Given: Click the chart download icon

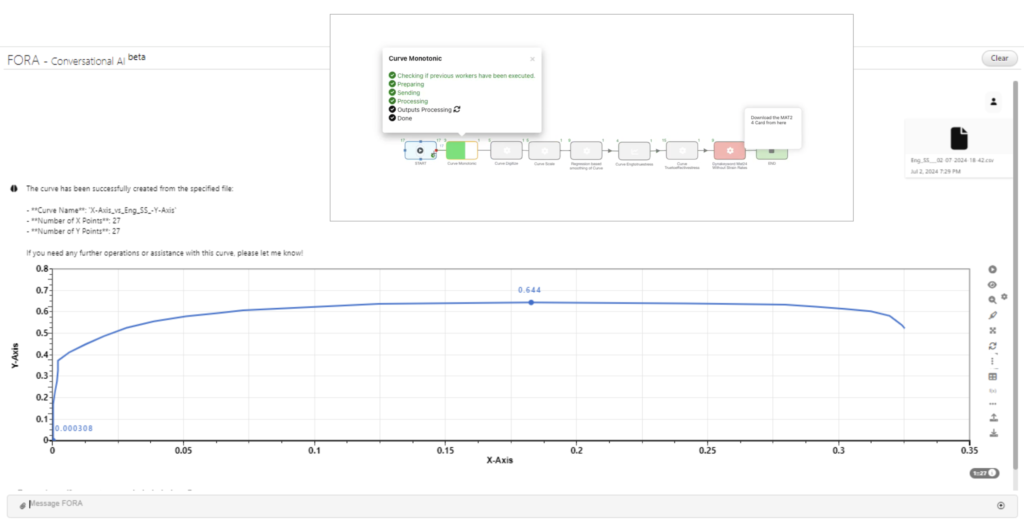Looking at the screenshot, I should click(x=993, y=433).
